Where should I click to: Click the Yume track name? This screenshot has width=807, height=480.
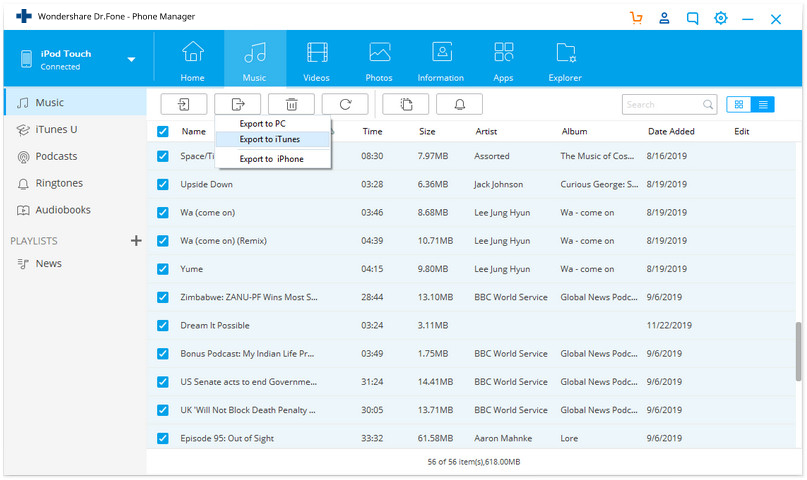(x=191, y=269)
